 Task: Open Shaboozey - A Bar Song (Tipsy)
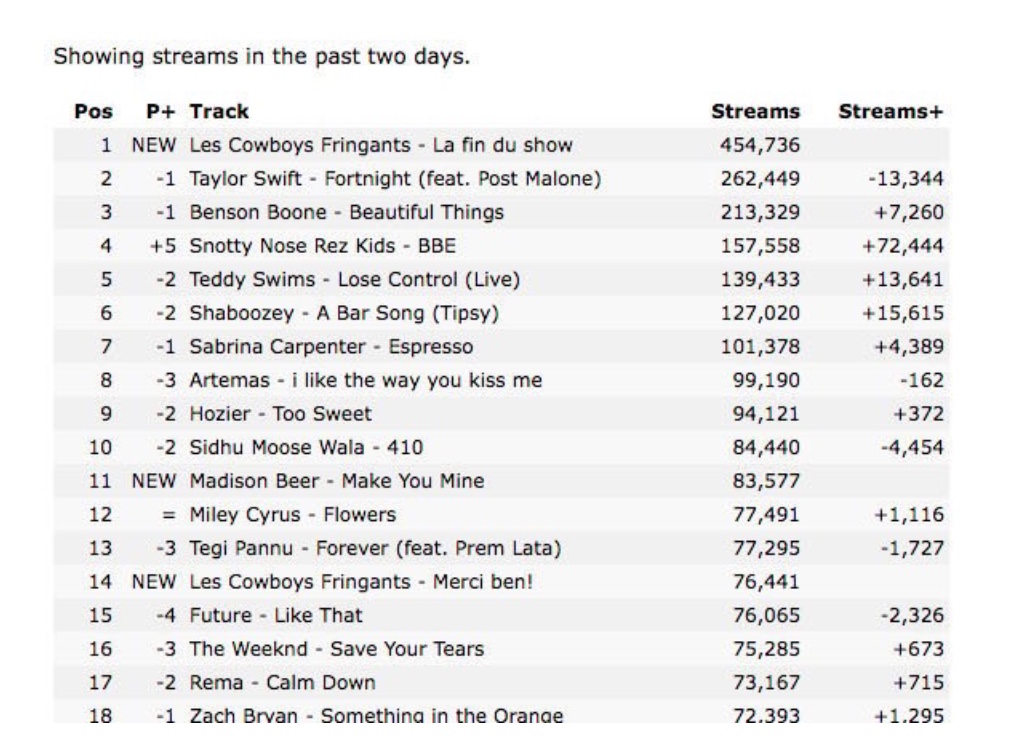[x=344, y=313]
